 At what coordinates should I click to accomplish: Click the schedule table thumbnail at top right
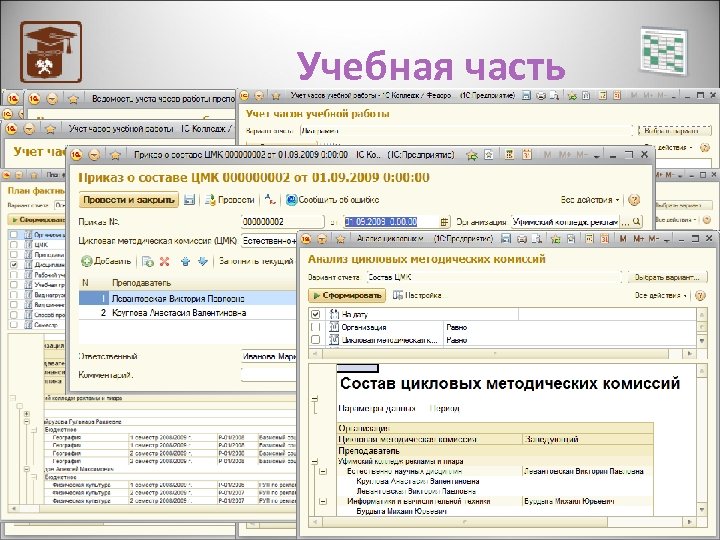point(664,51)
